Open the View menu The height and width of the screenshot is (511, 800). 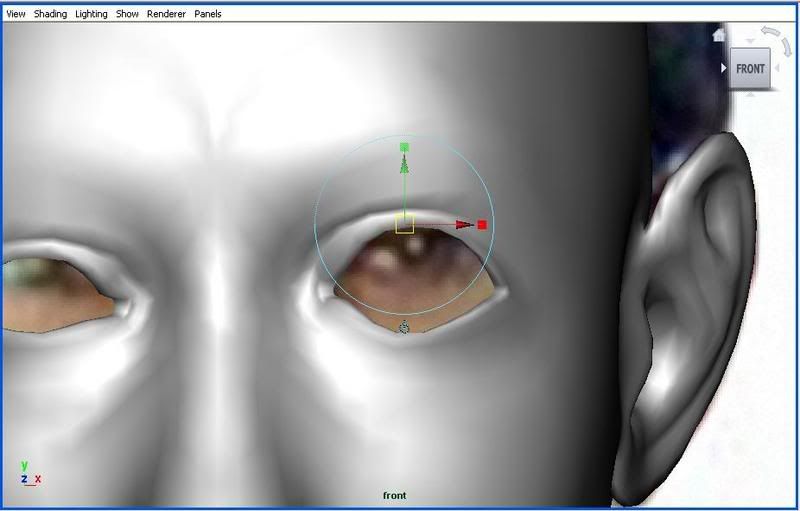[x=15, y=14]
